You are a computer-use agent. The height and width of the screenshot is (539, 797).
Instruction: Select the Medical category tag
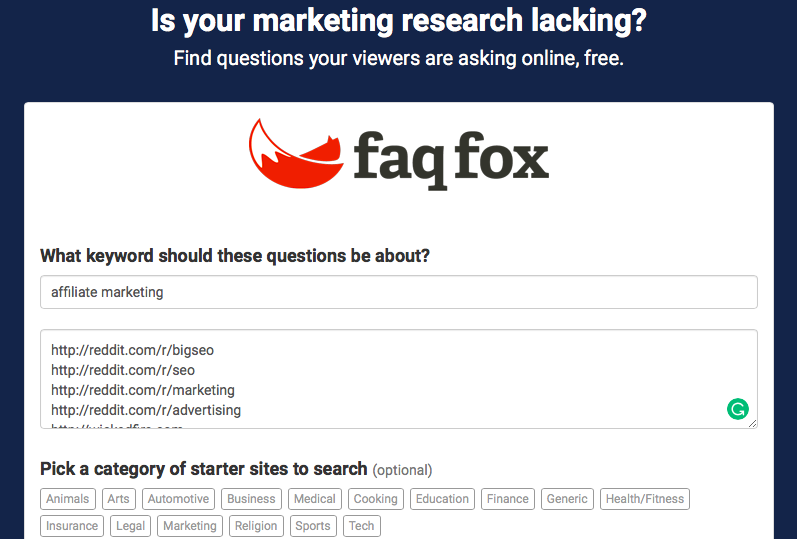(x=315, y=499)
